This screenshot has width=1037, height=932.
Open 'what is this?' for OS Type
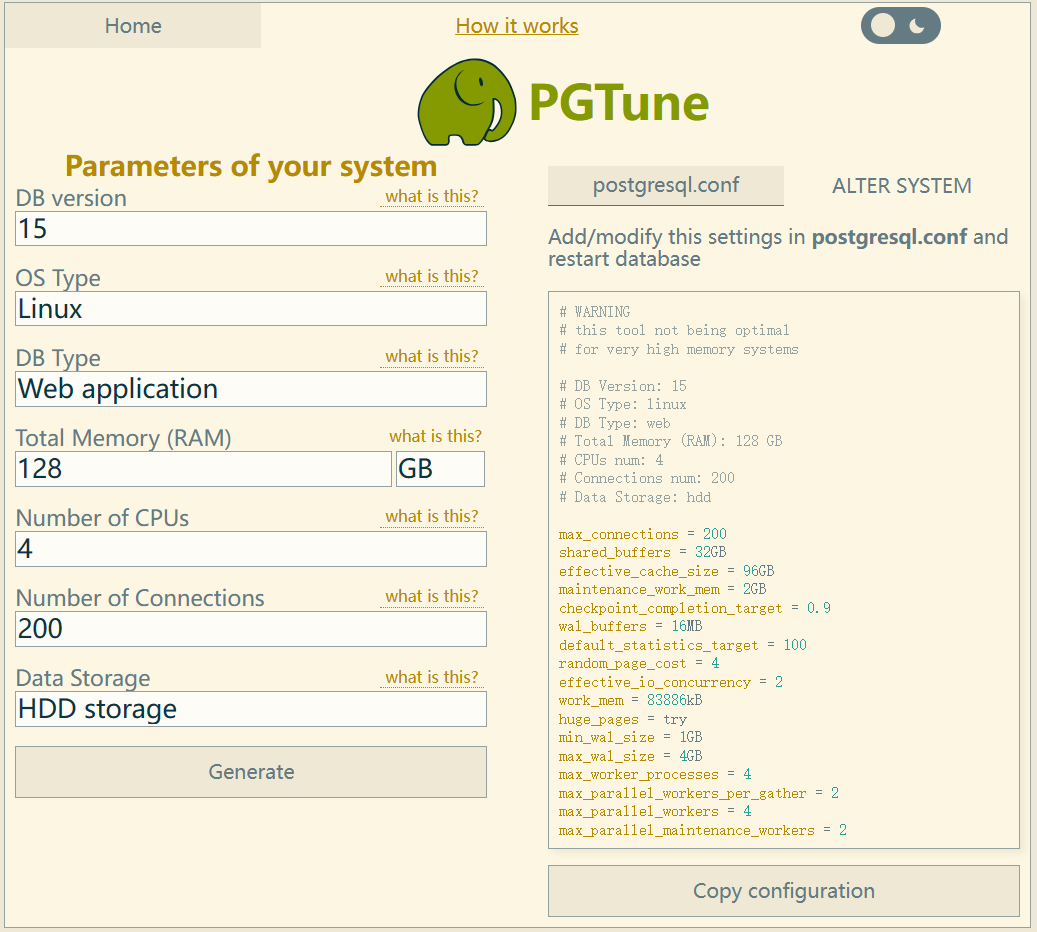(432, 276)
